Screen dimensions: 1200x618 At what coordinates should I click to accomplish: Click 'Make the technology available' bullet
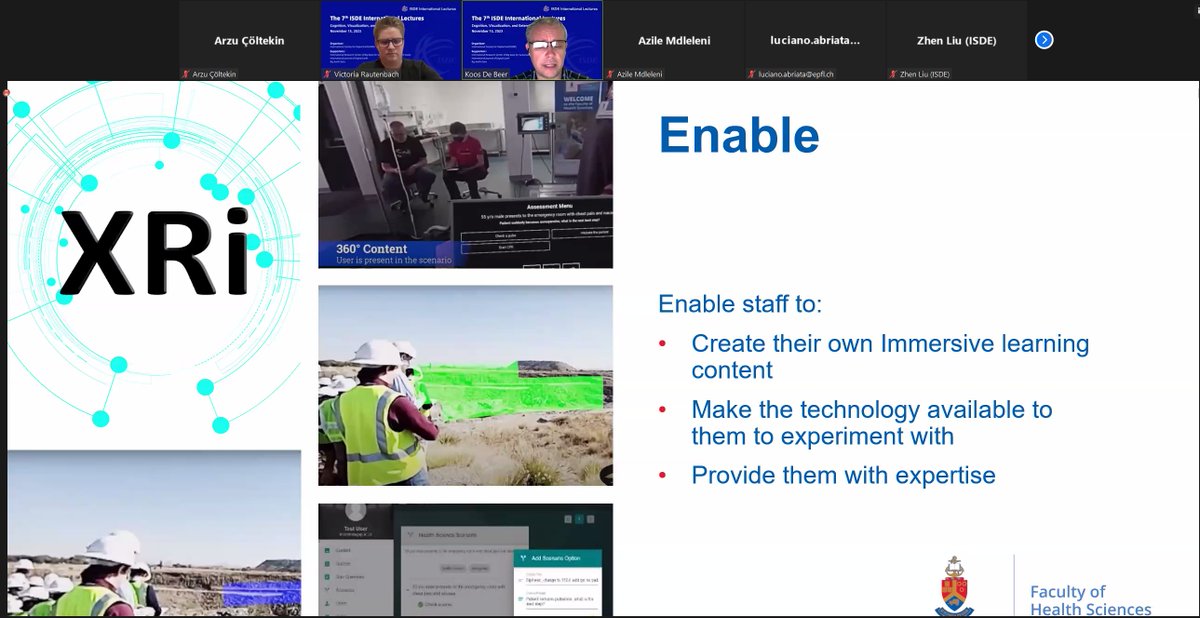pos(872,423)
